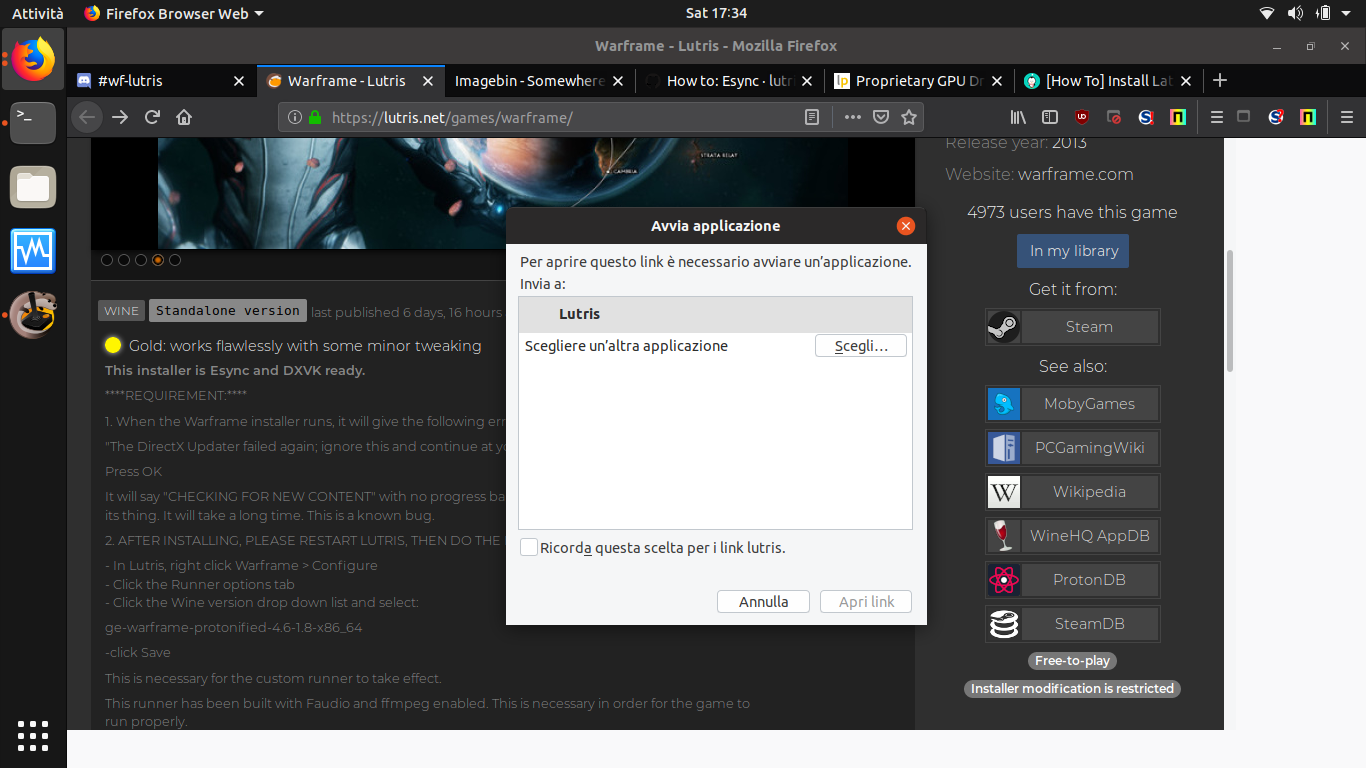Click the forward navigation arrow
The width and height of the screenshot is (1366, 768).
point(120,117)
